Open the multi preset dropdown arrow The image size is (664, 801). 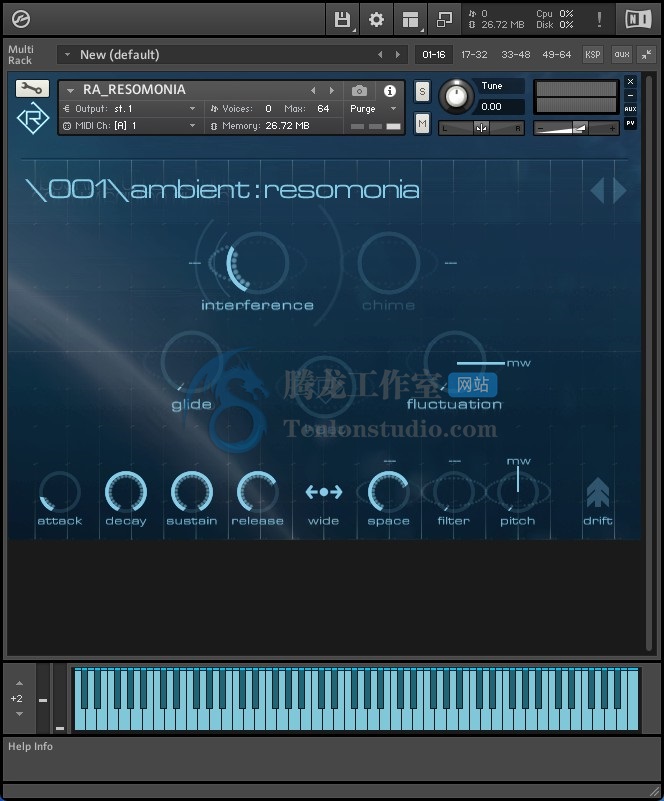click(x=67, y=54)
